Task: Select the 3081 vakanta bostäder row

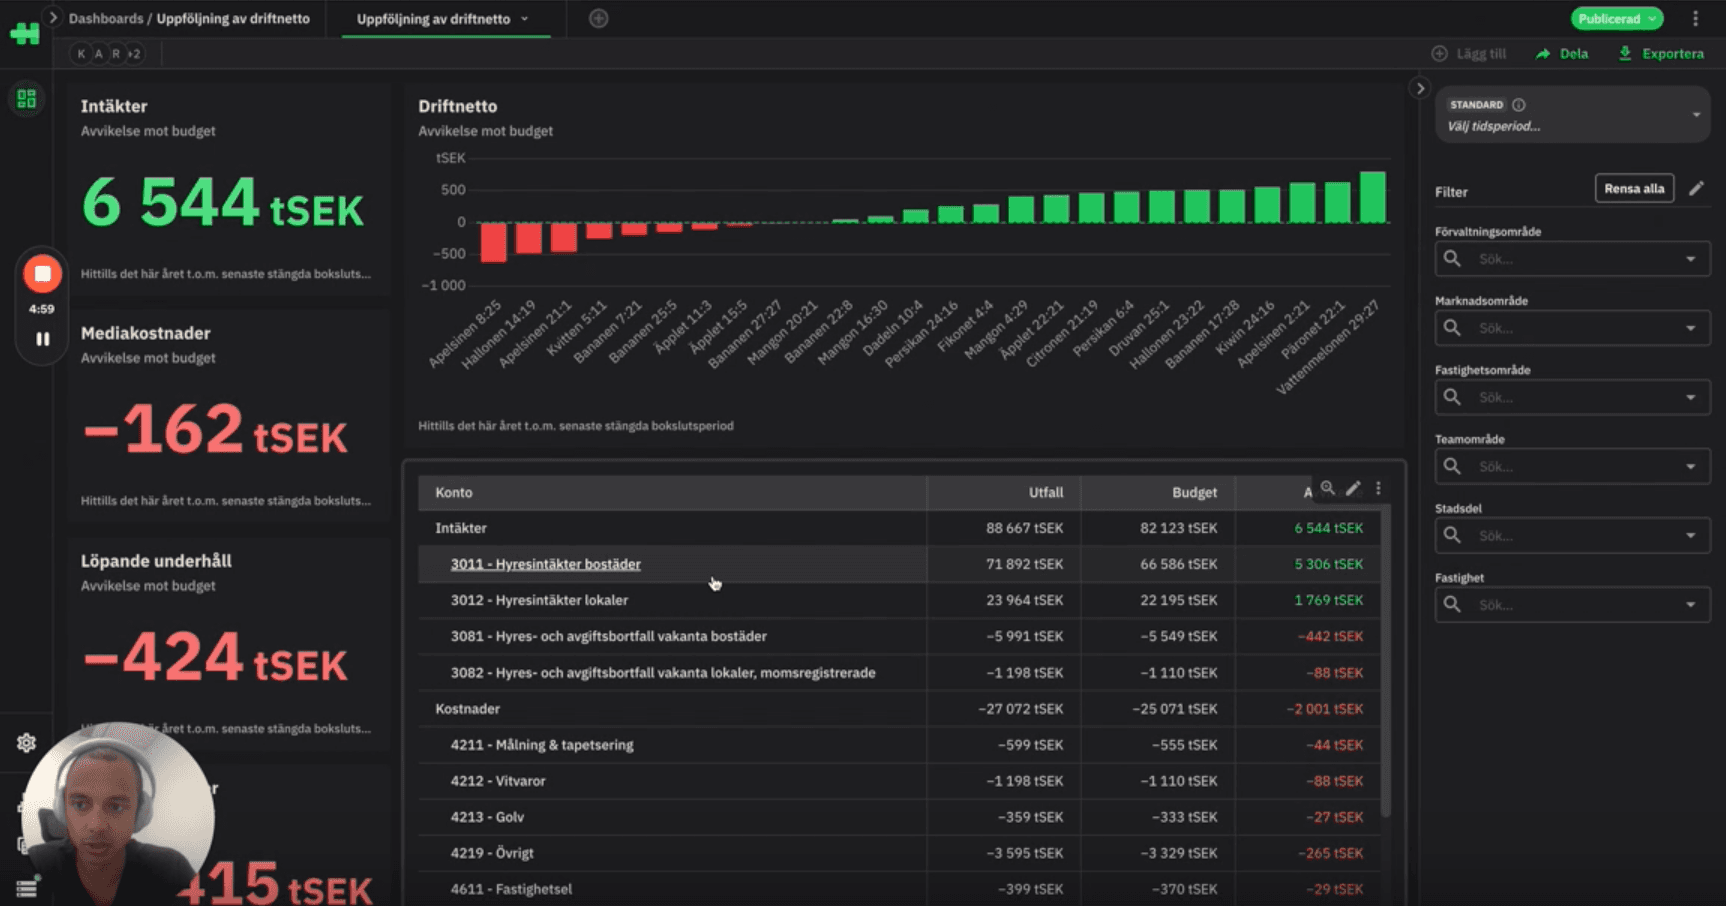Action: pyautogui.click(x=899, y=636)
